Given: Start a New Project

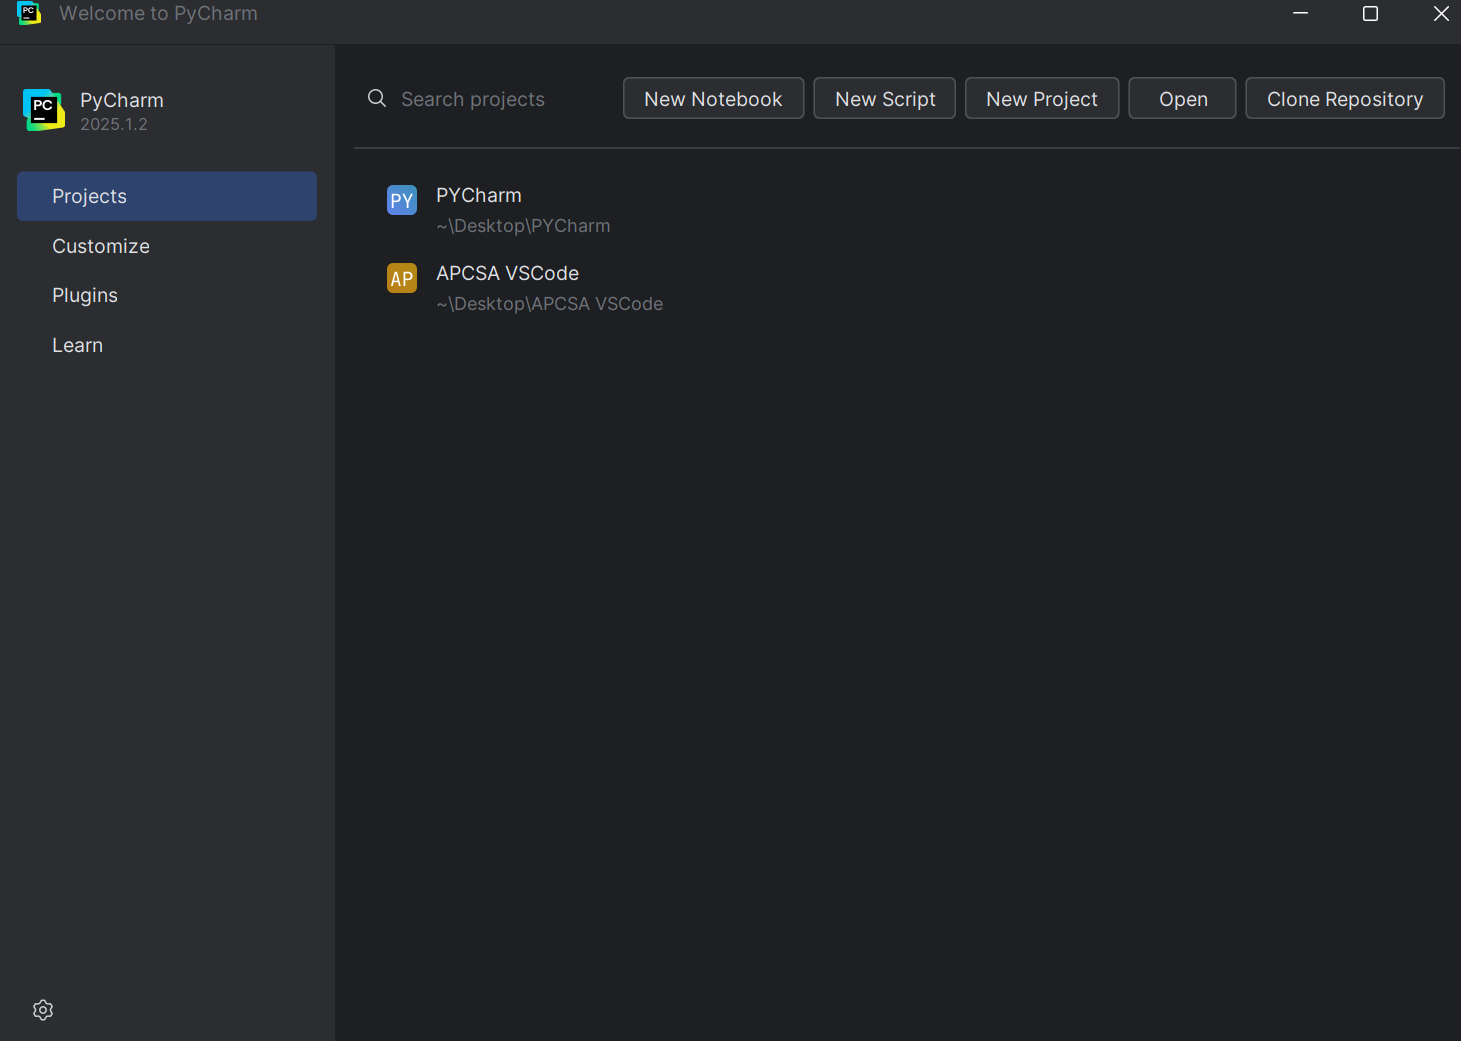Looking at the screenshot, I should (1041, 98).
